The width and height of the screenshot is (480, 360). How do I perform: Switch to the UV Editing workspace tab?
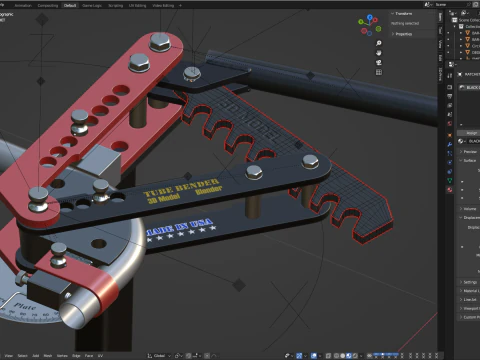(138, 5)
